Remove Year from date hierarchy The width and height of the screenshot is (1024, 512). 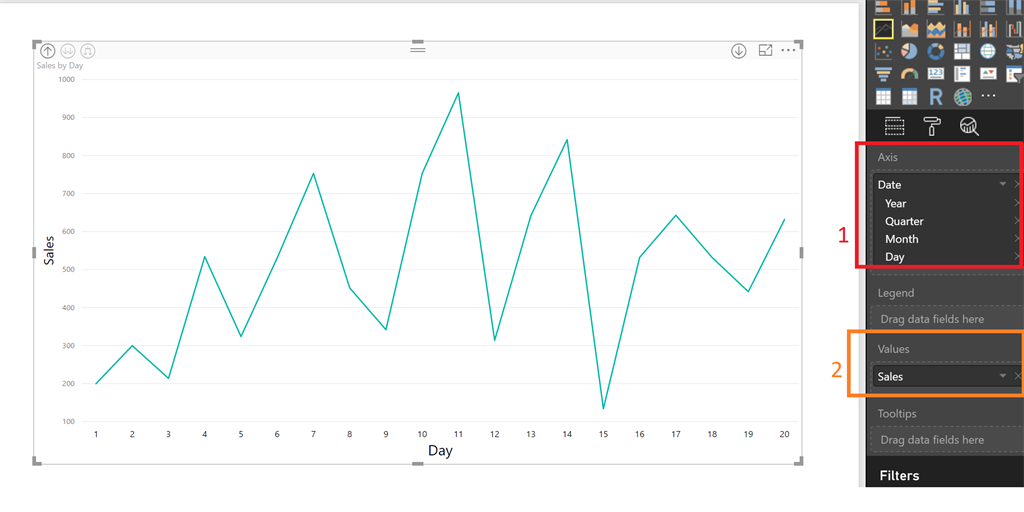pos(1017,203)
